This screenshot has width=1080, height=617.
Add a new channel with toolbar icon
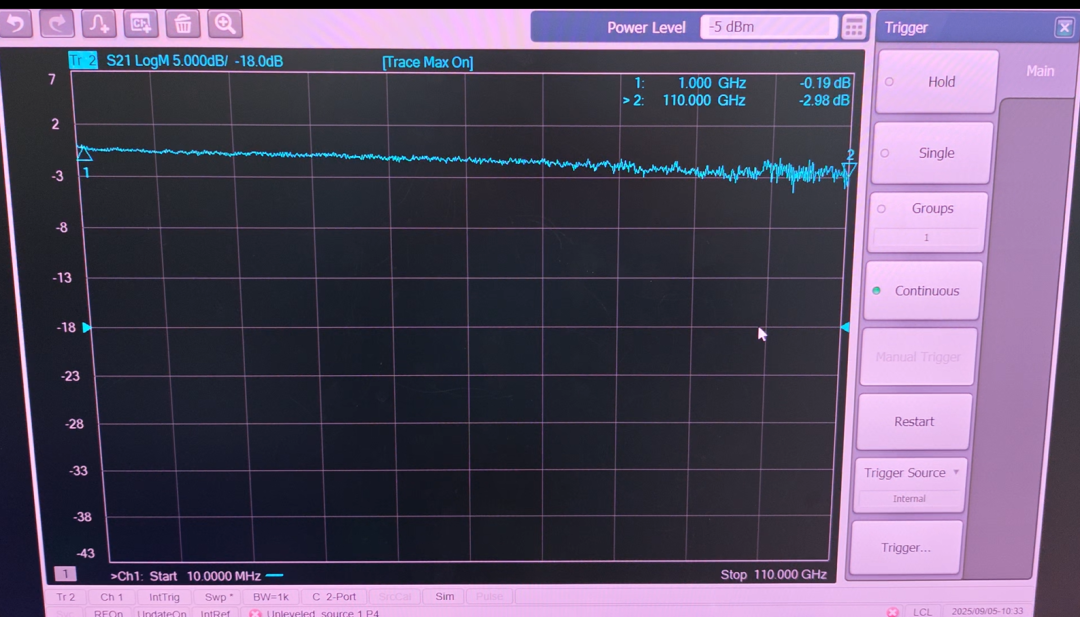click(x=140, y=23)
